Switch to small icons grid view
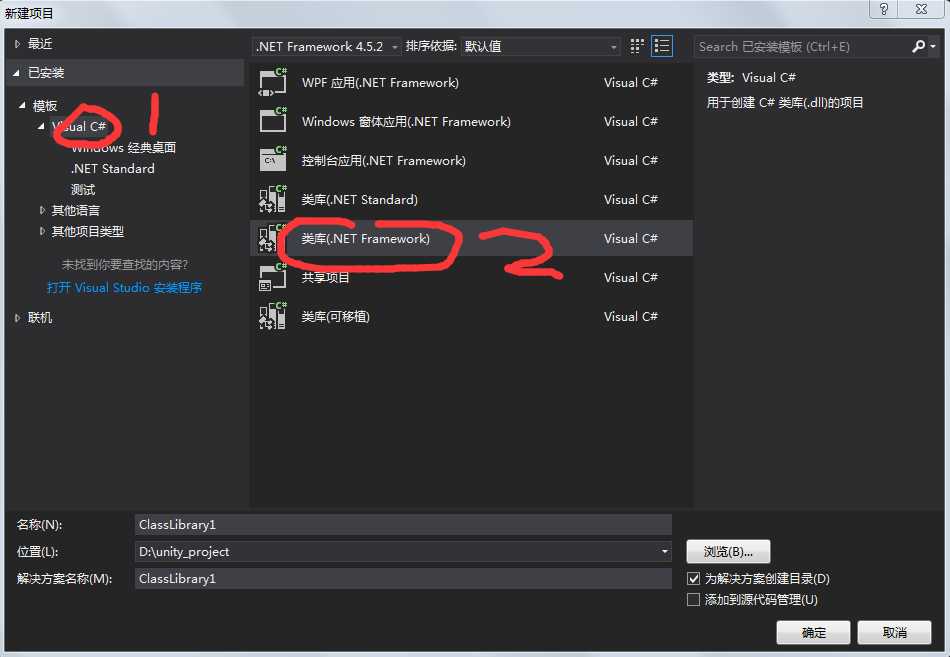Image resolution: width=950 pixels, height=657 pixels. (x=636, y=46)
